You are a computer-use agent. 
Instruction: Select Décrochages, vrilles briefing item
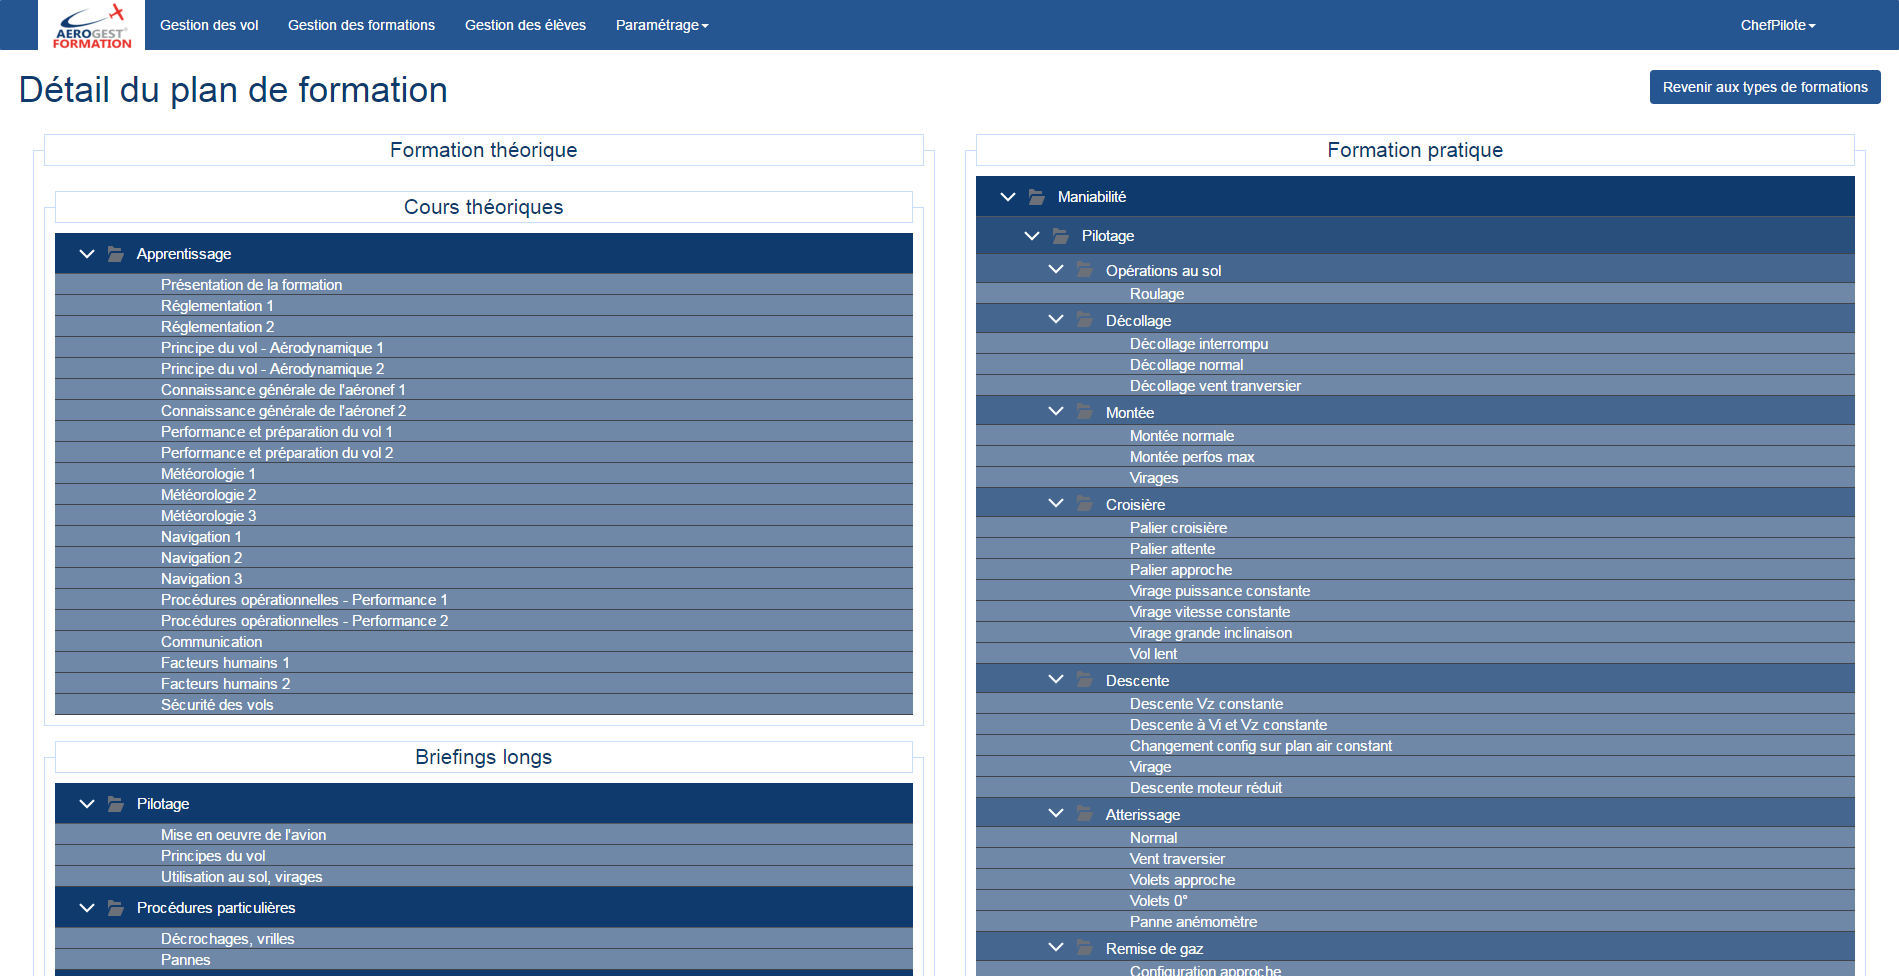pos(227,939)
